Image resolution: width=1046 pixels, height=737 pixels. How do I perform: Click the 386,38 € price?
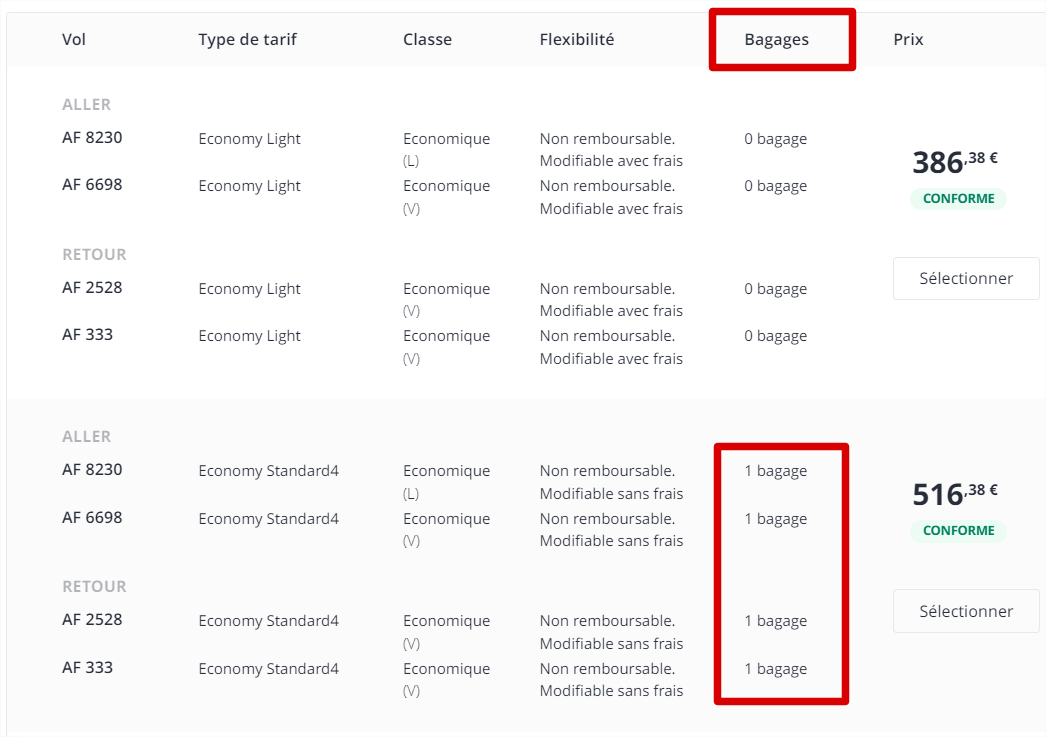click(955, 162)
